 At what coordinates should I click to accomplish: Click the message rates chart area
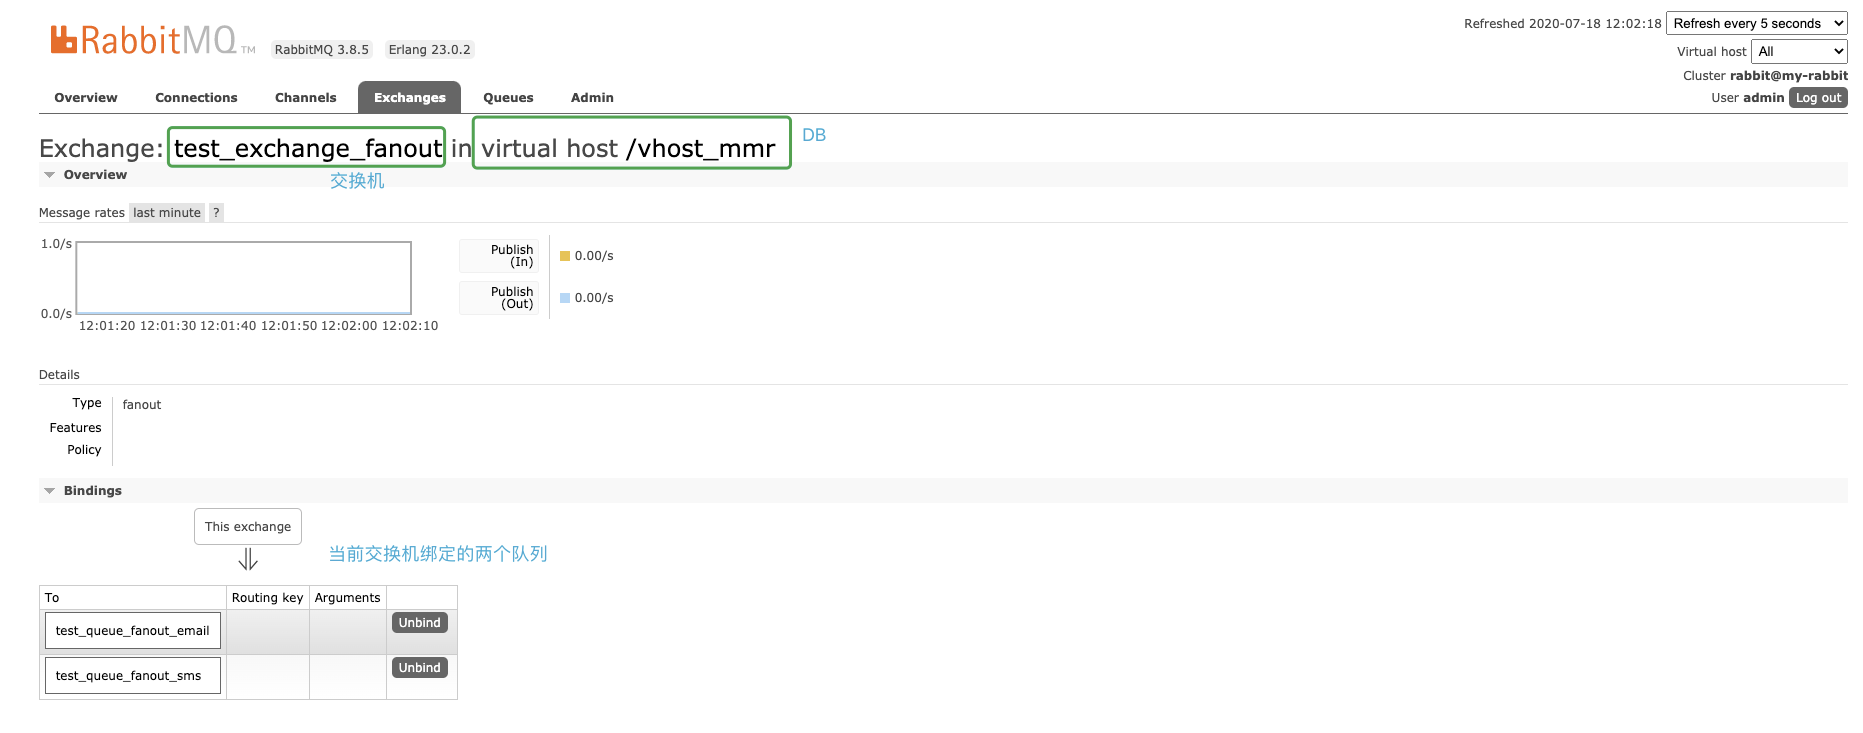[x=244, y=278]
